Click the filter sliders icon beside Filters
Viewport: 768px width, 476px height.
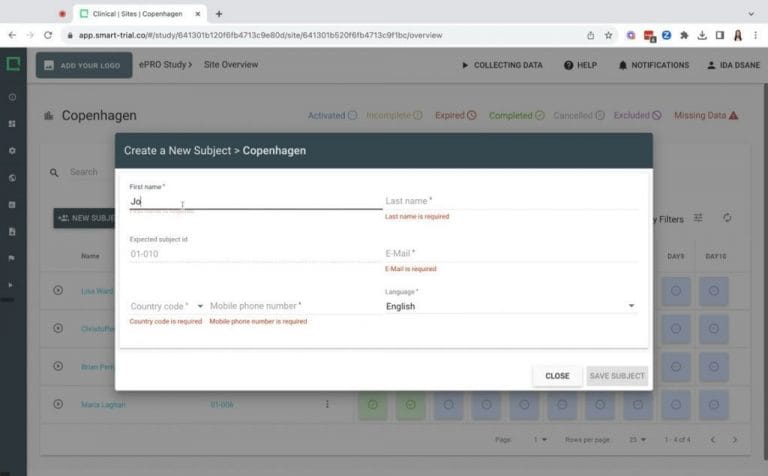(699, 218)
